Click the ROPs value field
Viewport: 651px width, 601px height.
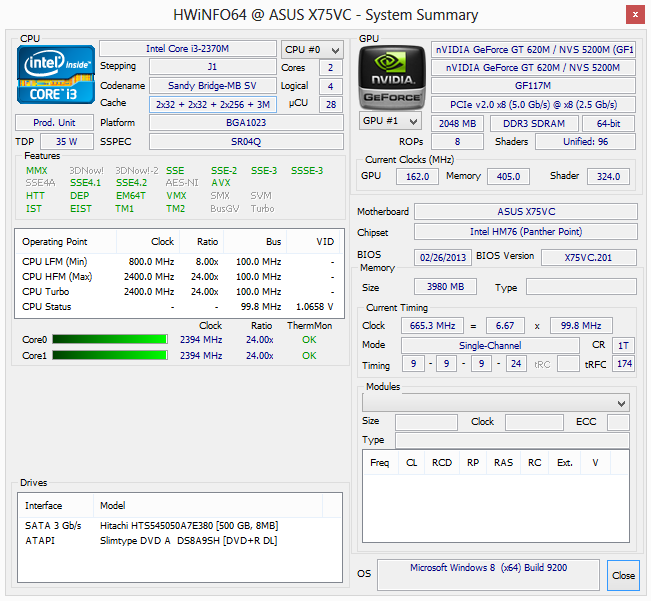pyautogui.click(x=458, y=142)
